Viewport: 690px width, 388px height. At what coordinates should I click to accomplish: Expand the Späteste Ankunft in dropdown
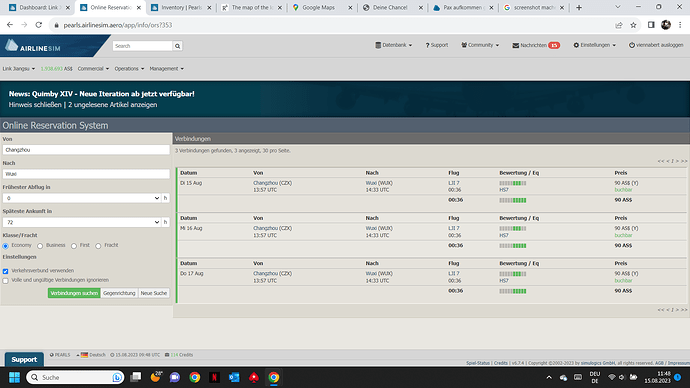pos(82,222)
